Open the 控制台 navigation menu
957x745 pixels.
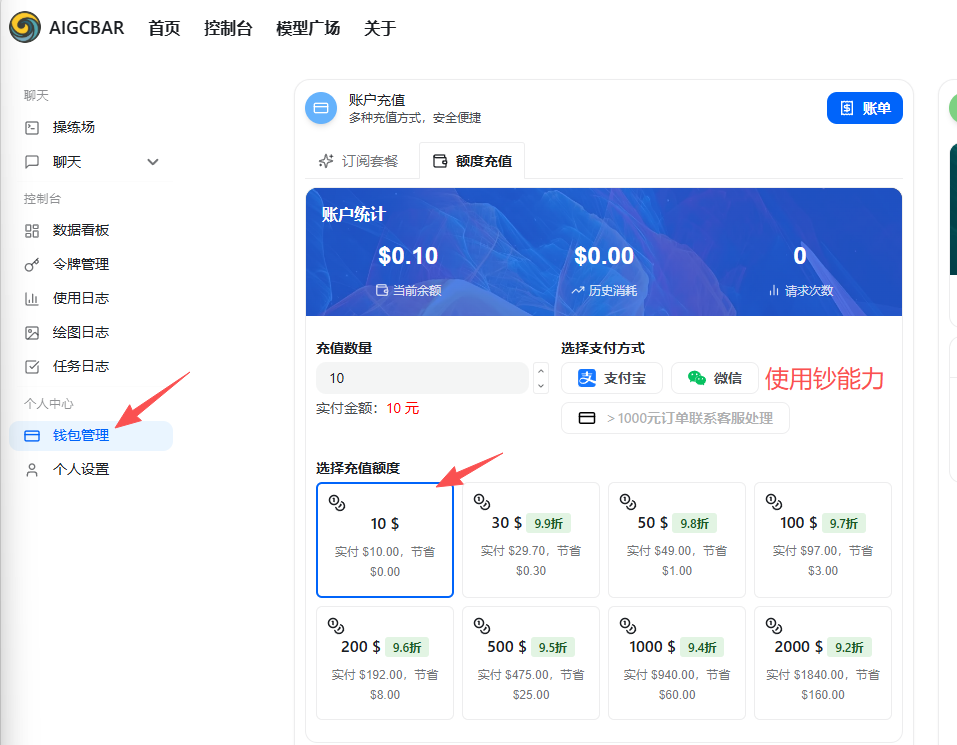[228, 28]
